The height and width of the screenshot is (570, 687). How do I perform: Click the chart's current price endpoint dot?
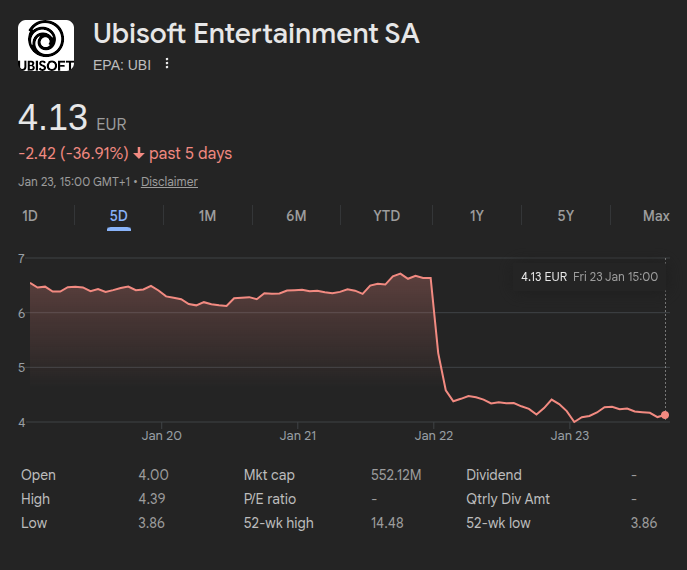[x=666, y=415]
